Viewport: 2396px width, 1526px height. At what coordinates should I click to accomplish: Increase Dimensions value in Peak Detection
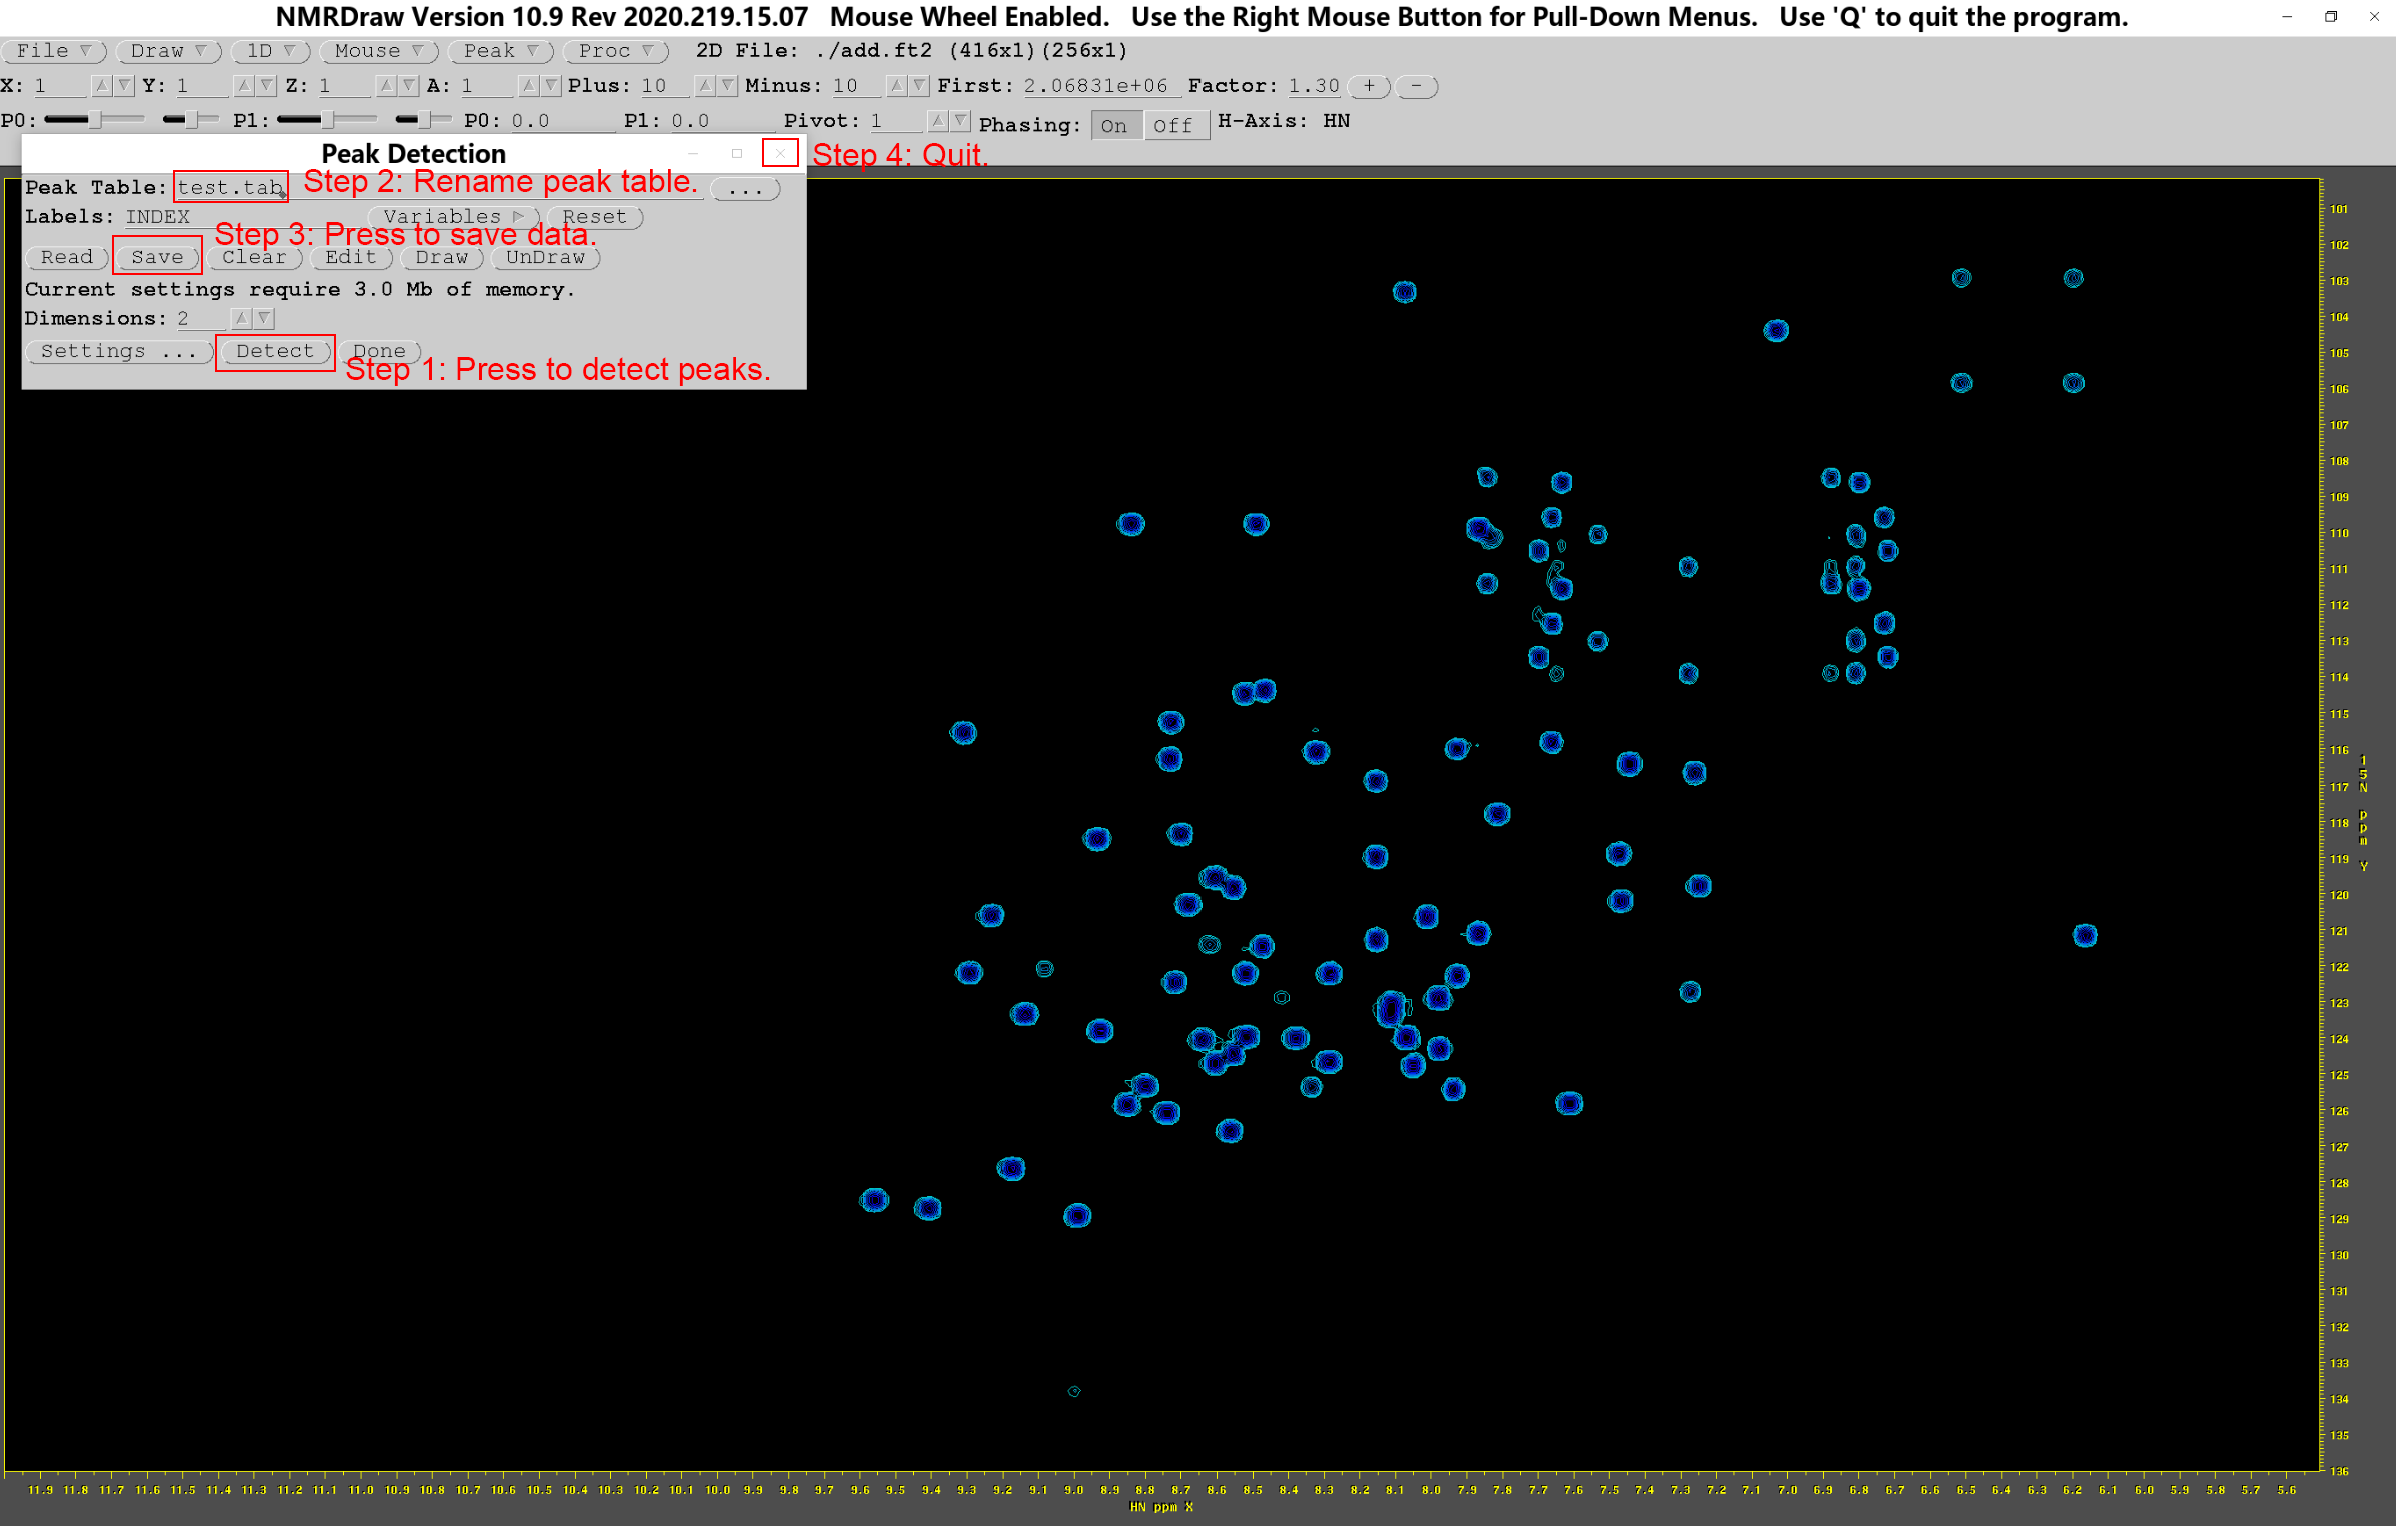pos(241,318)
